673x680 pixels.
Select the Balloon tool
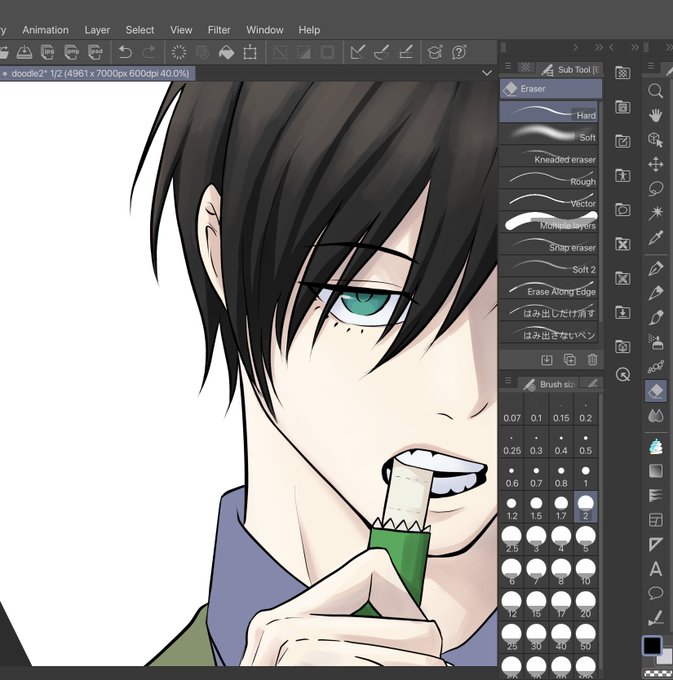tap(656, 593)
